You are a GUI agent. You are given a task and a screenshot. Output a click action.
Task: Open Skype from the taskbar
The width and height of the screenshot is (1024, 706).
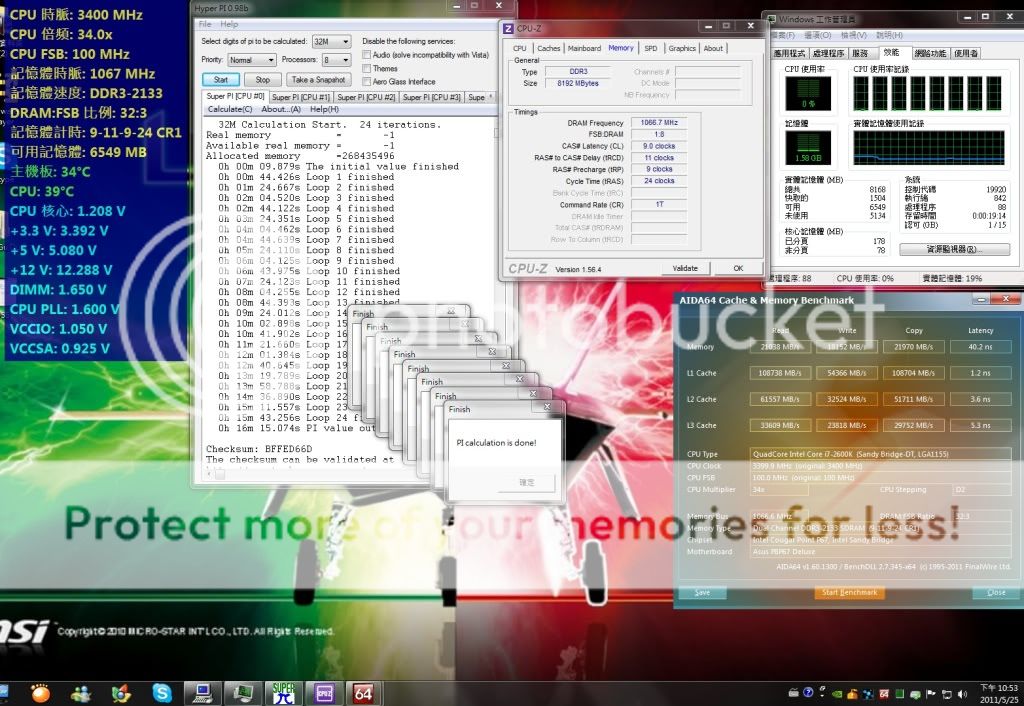[x=161, y=693]
